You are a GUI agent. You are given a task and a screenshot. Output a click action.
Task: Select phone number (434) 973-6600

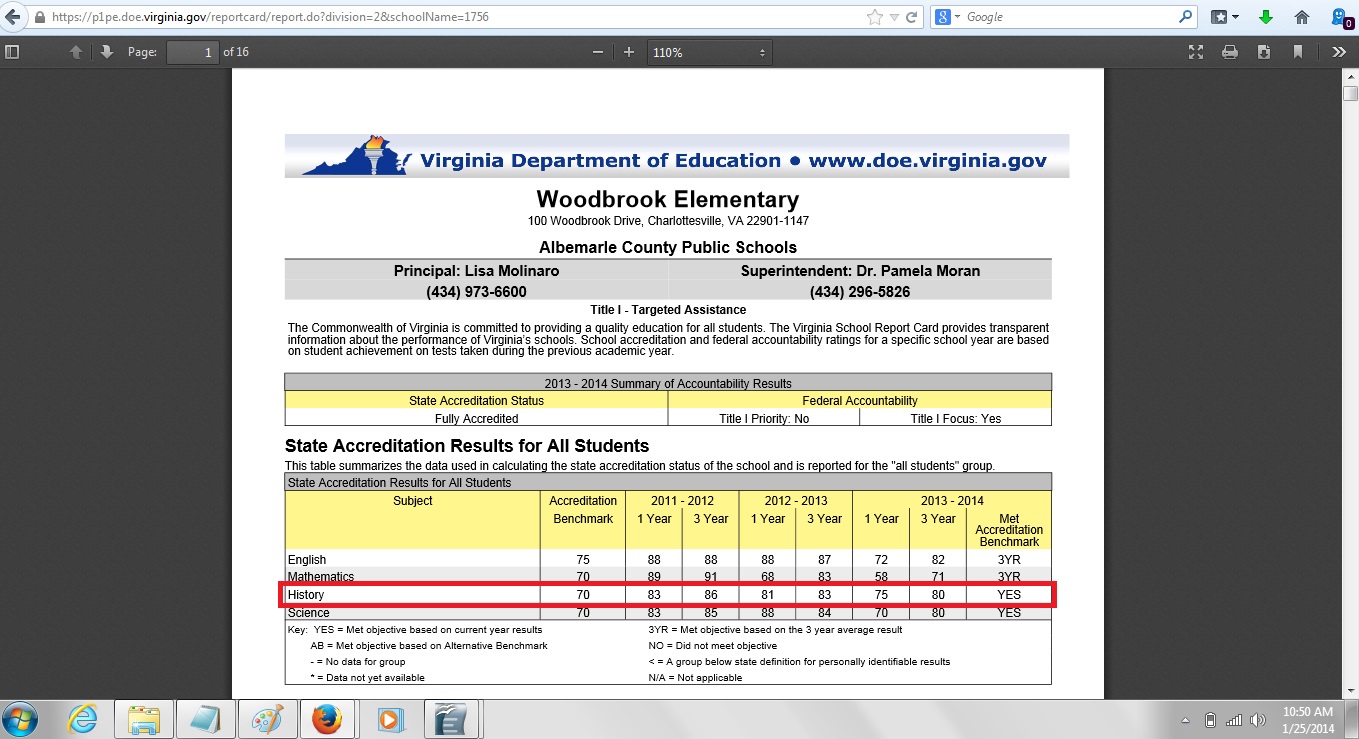476,292
